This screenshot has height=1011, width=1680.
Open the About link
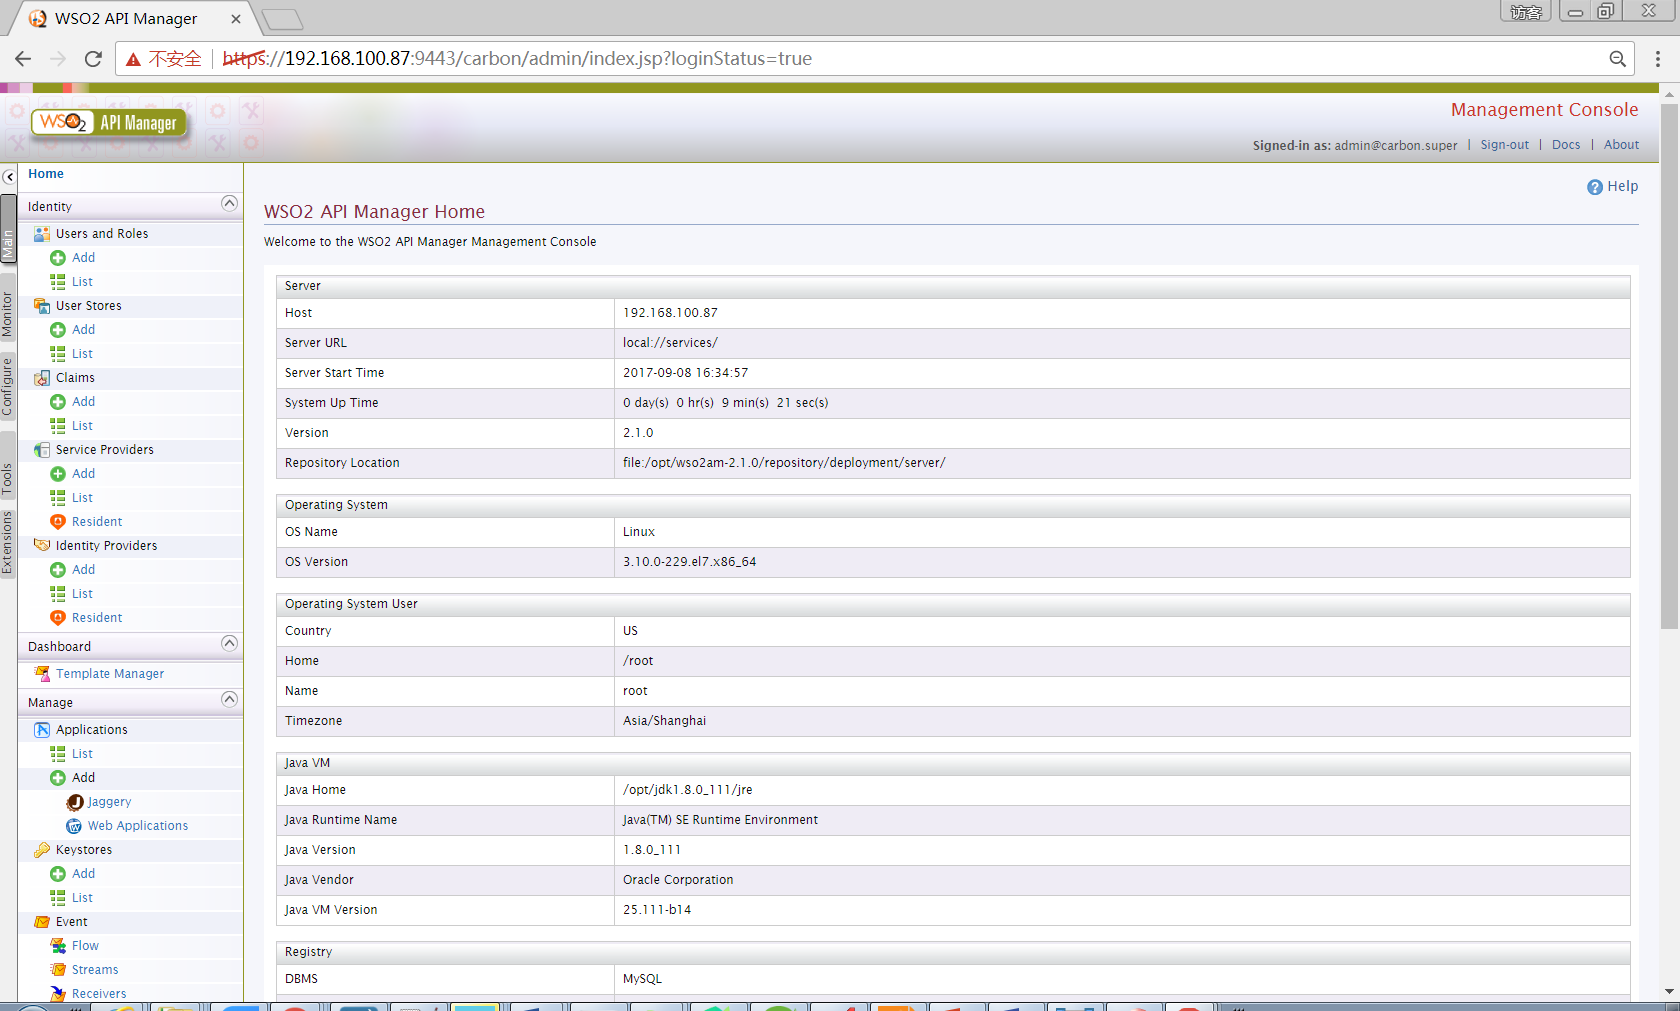[x=1621, y=145]
